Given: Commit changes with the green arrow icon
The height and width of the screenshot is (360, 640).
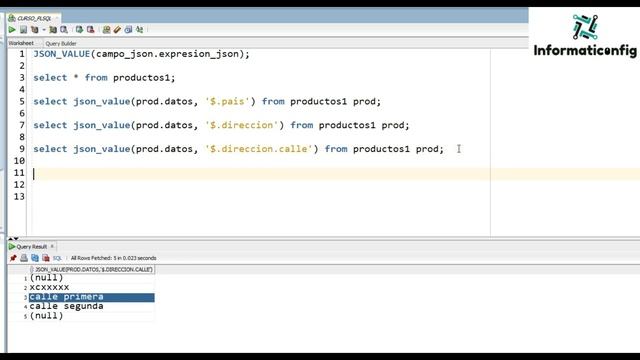Looking at the screenshot, I should [79, 29].
